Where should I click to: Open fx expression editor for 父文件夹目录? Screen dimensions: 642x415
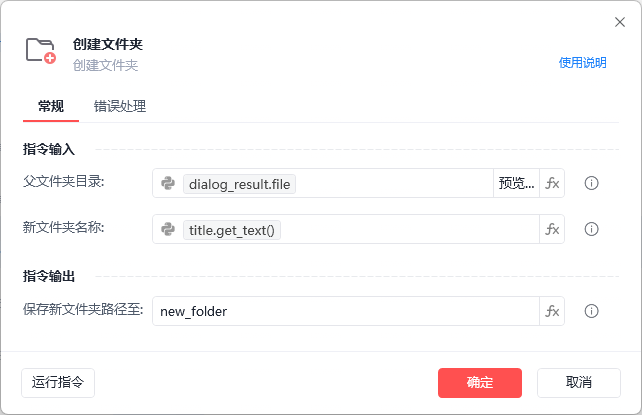click(x=552, y=183)
